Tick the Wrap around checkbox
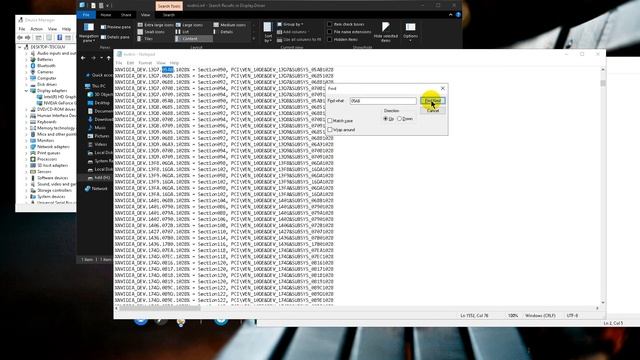Image resolution: width=640 pixels, height=360 pixels. tap(330, 130)
